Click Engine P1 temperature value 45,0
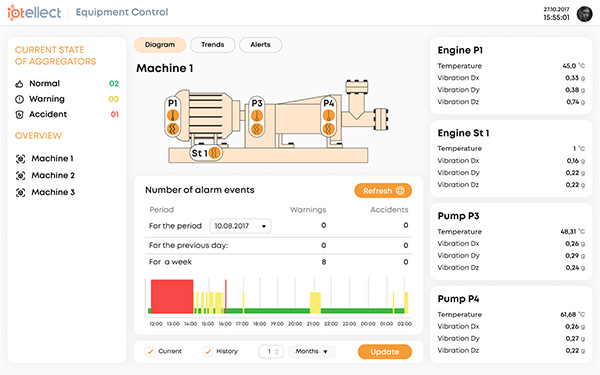The width and height of the screenshot is (600, 375). click(x=569, y=66)
